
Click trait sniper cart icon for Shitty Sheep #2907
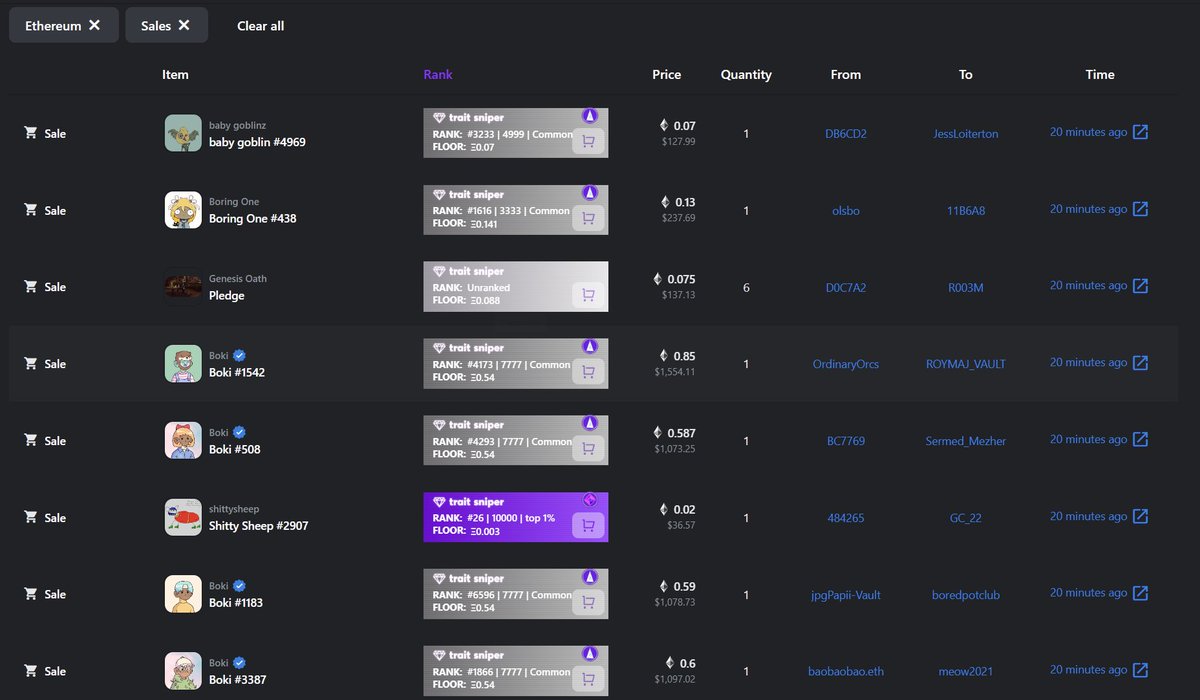coord(588,525)
